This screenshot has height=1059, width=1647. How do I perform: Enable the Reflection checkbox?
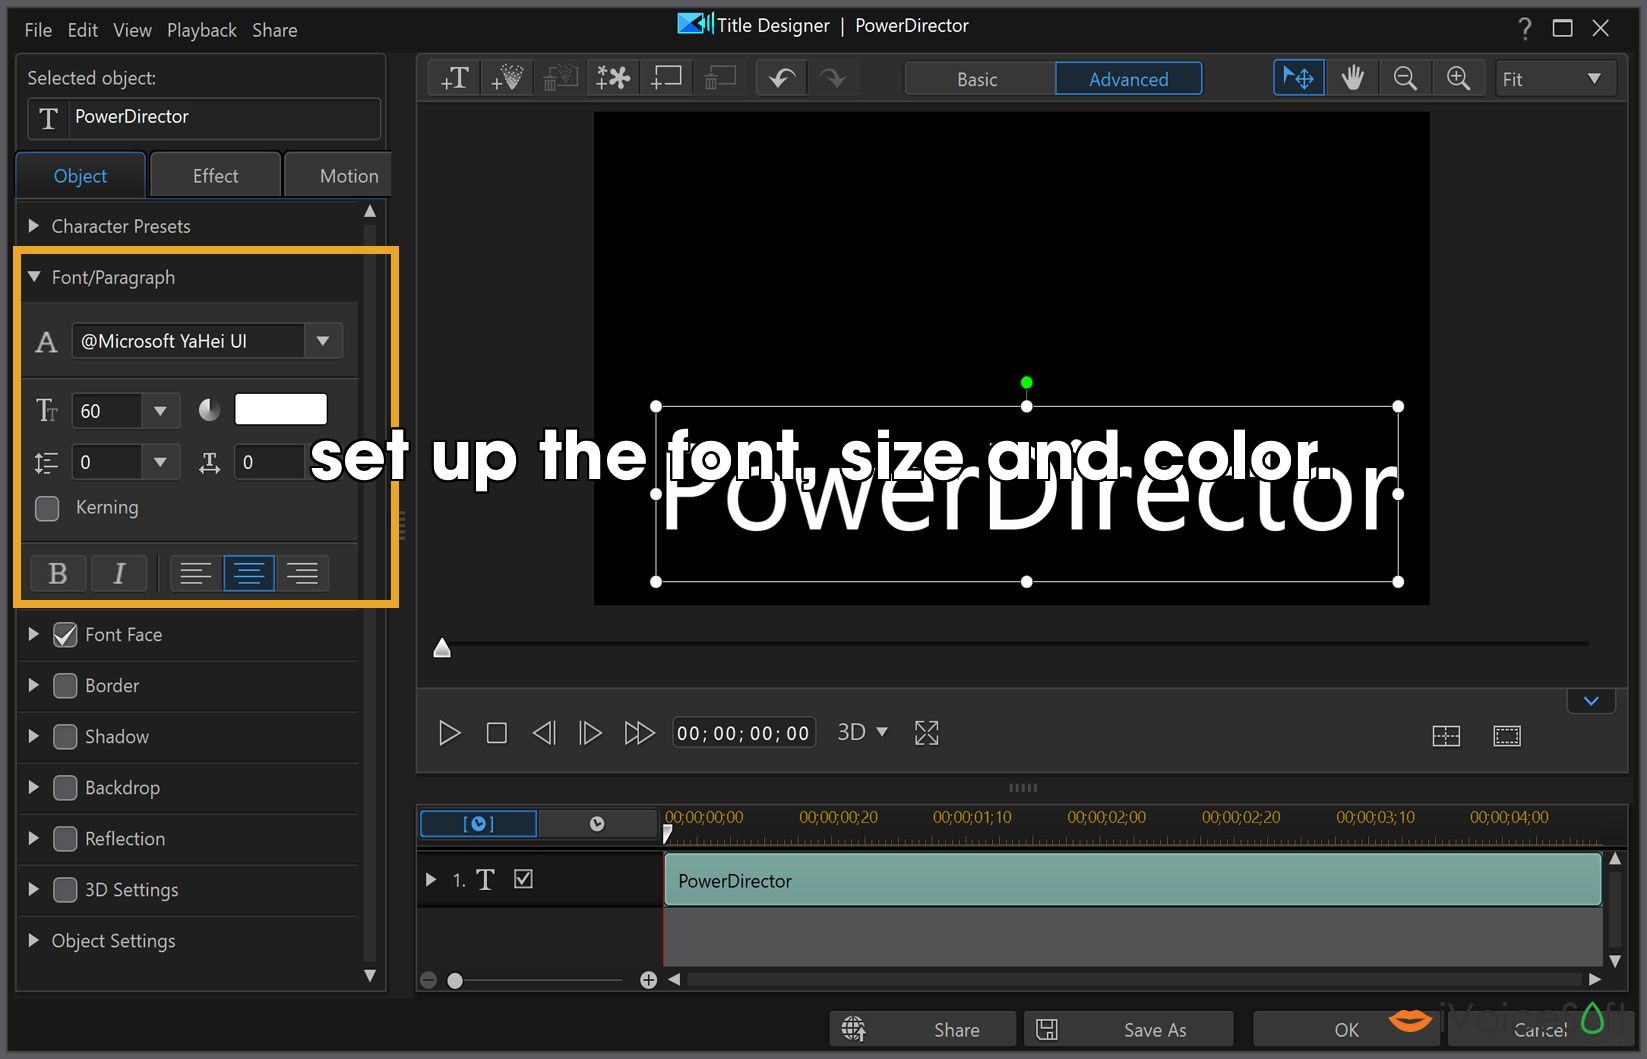[x=65, y=839]
